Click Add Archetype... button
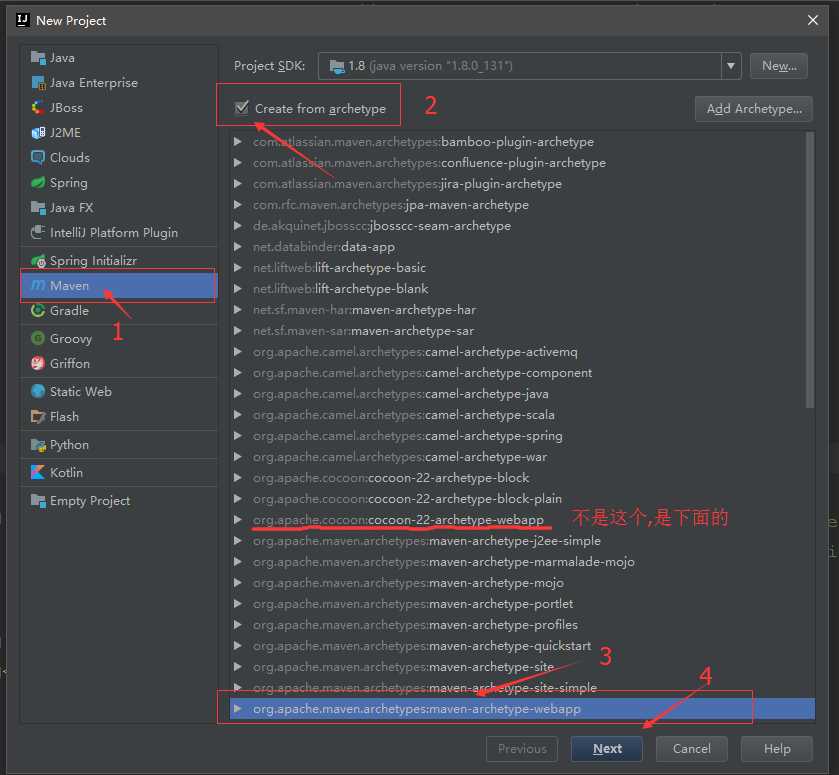This screenshot has width=839, height=775. pyautogui.click(x=754, y=109)
